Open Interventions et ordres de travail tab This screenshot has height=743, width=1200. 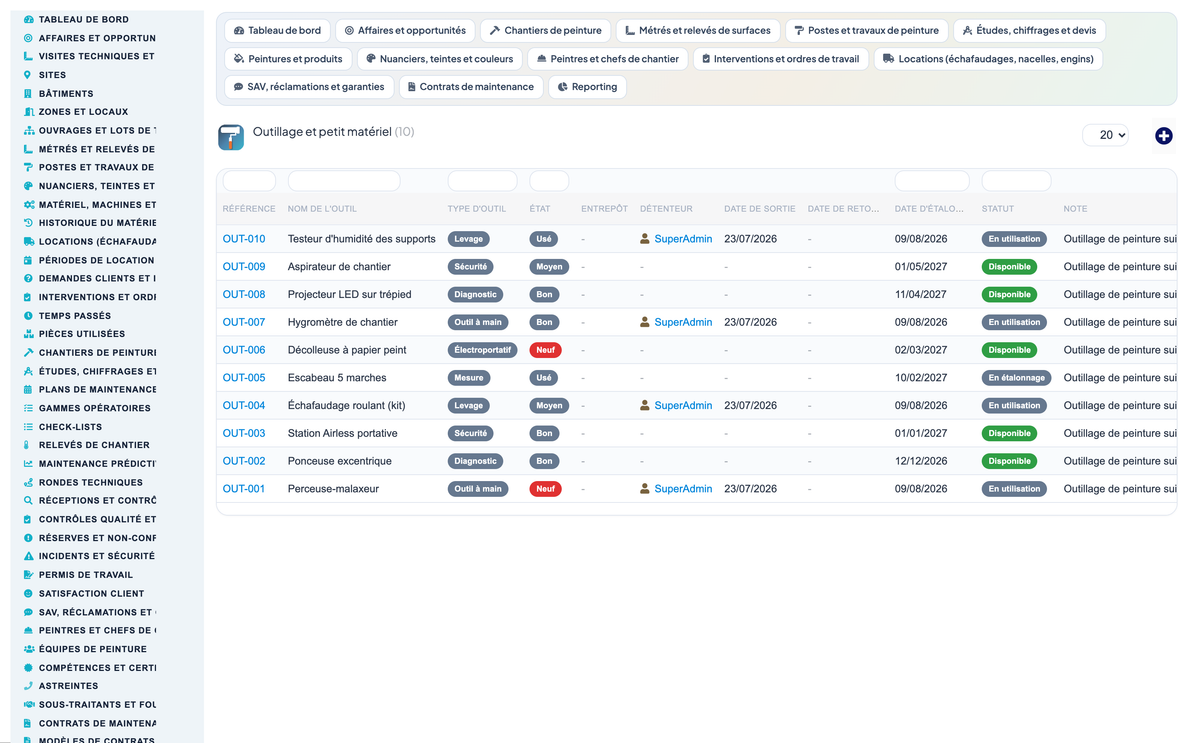[x=781, y=59]
